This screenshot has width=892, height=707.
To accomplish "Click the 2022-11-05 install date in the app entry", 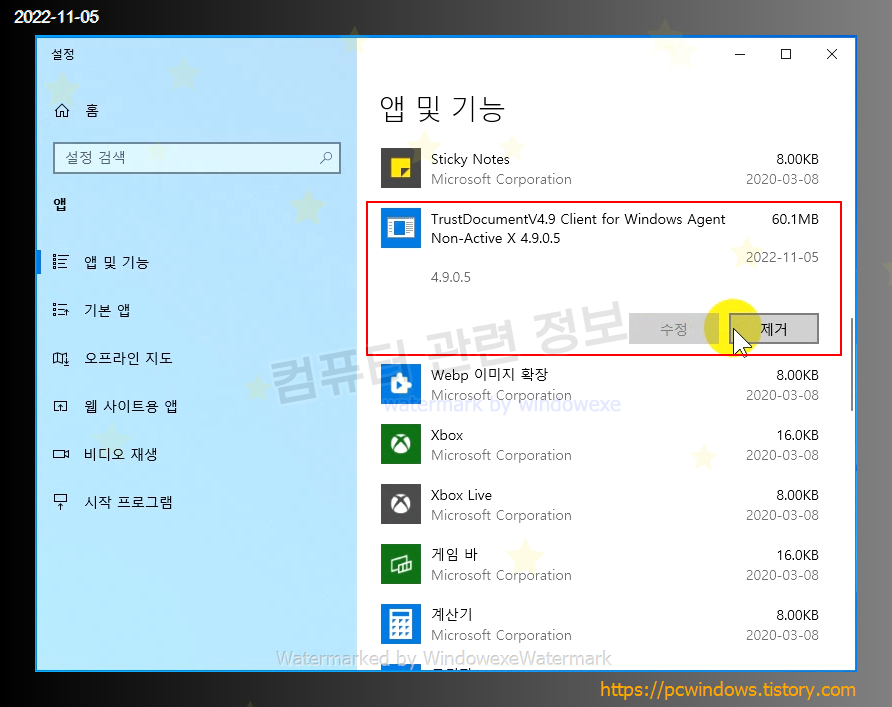I will (782, 257).
